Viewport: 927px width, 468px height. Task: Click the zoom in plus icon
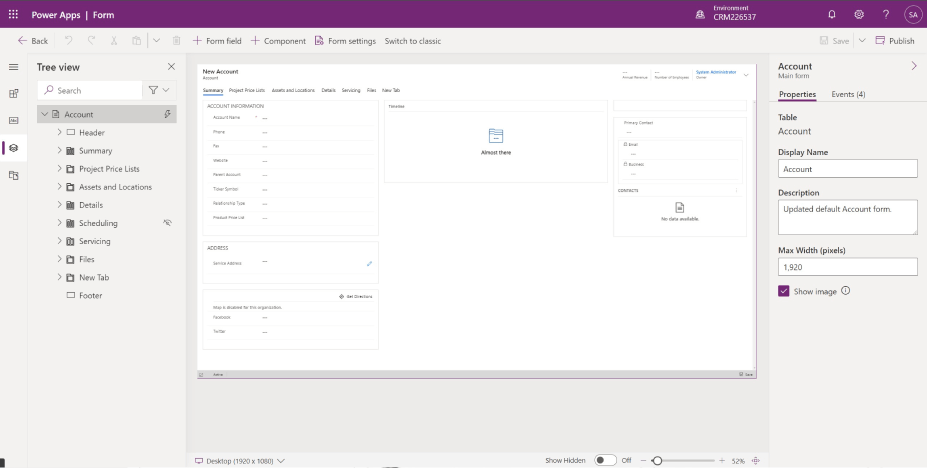point(722,460)
